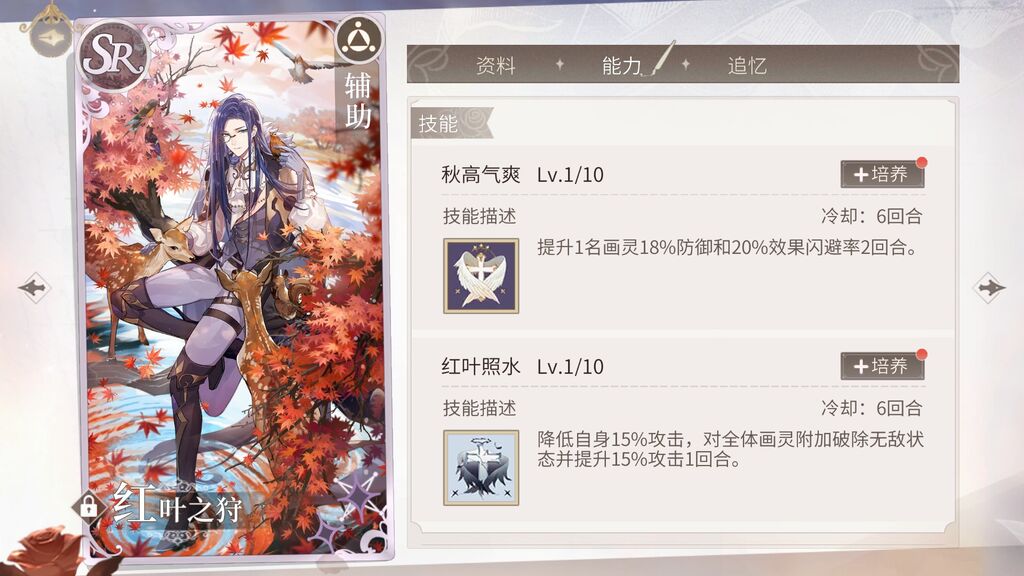The width and height of the screenshot is (1024, 576).
Task: Click the 红叶照水 skill name
Action: click(481, 366)
